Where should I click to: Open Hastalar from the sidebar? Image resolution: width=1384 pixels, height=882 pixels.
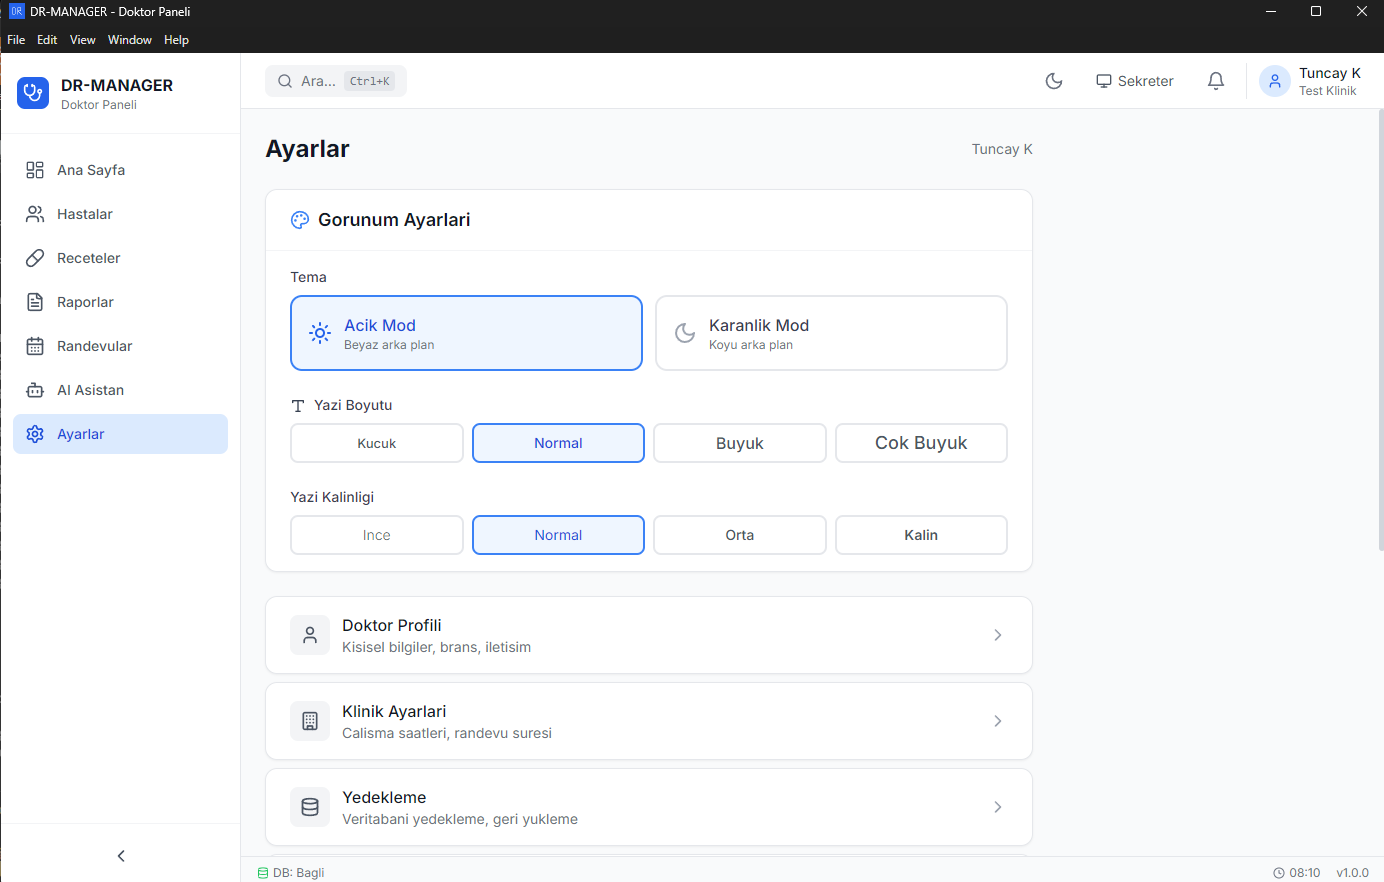tap(85, 214)
